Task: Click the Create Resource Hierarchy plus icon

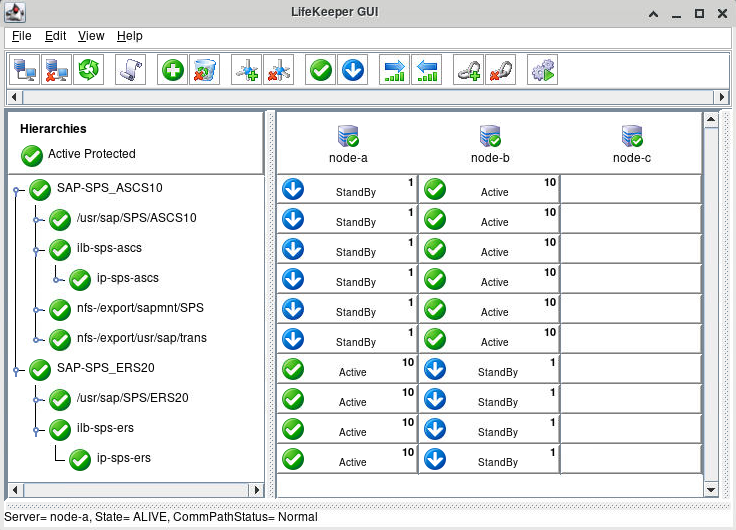Action: coord(172,70)
